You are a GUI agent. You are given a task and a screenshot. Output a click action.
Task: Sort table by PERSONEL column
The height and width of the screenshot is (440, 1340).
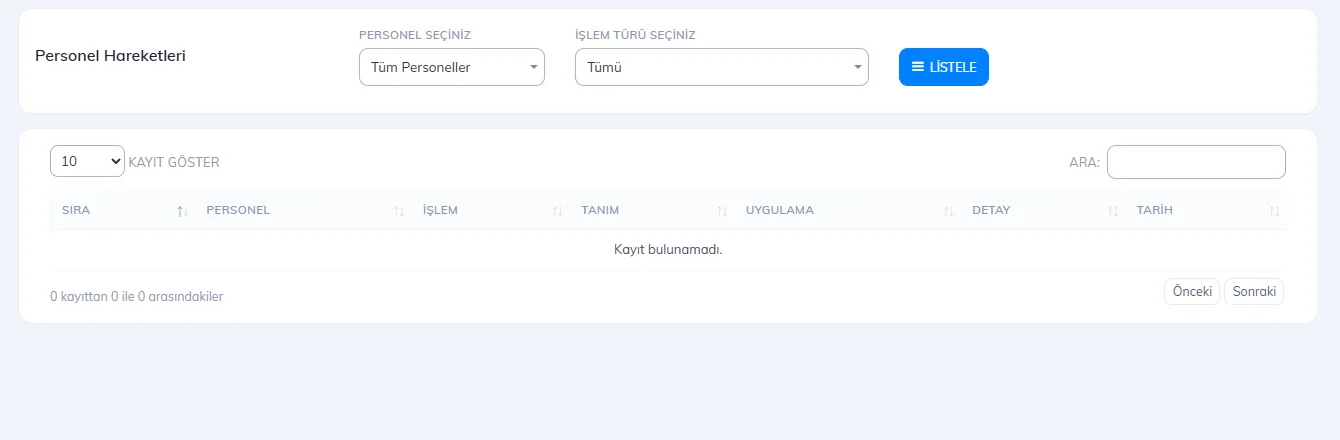(303, 210)
